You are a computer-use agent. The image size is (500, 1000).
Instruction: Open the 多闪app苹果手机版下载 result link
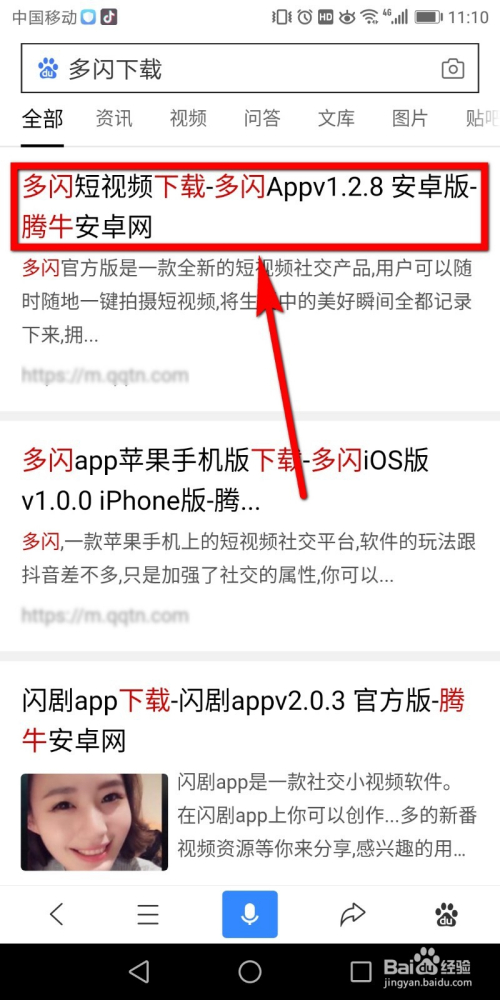point(226,481)
